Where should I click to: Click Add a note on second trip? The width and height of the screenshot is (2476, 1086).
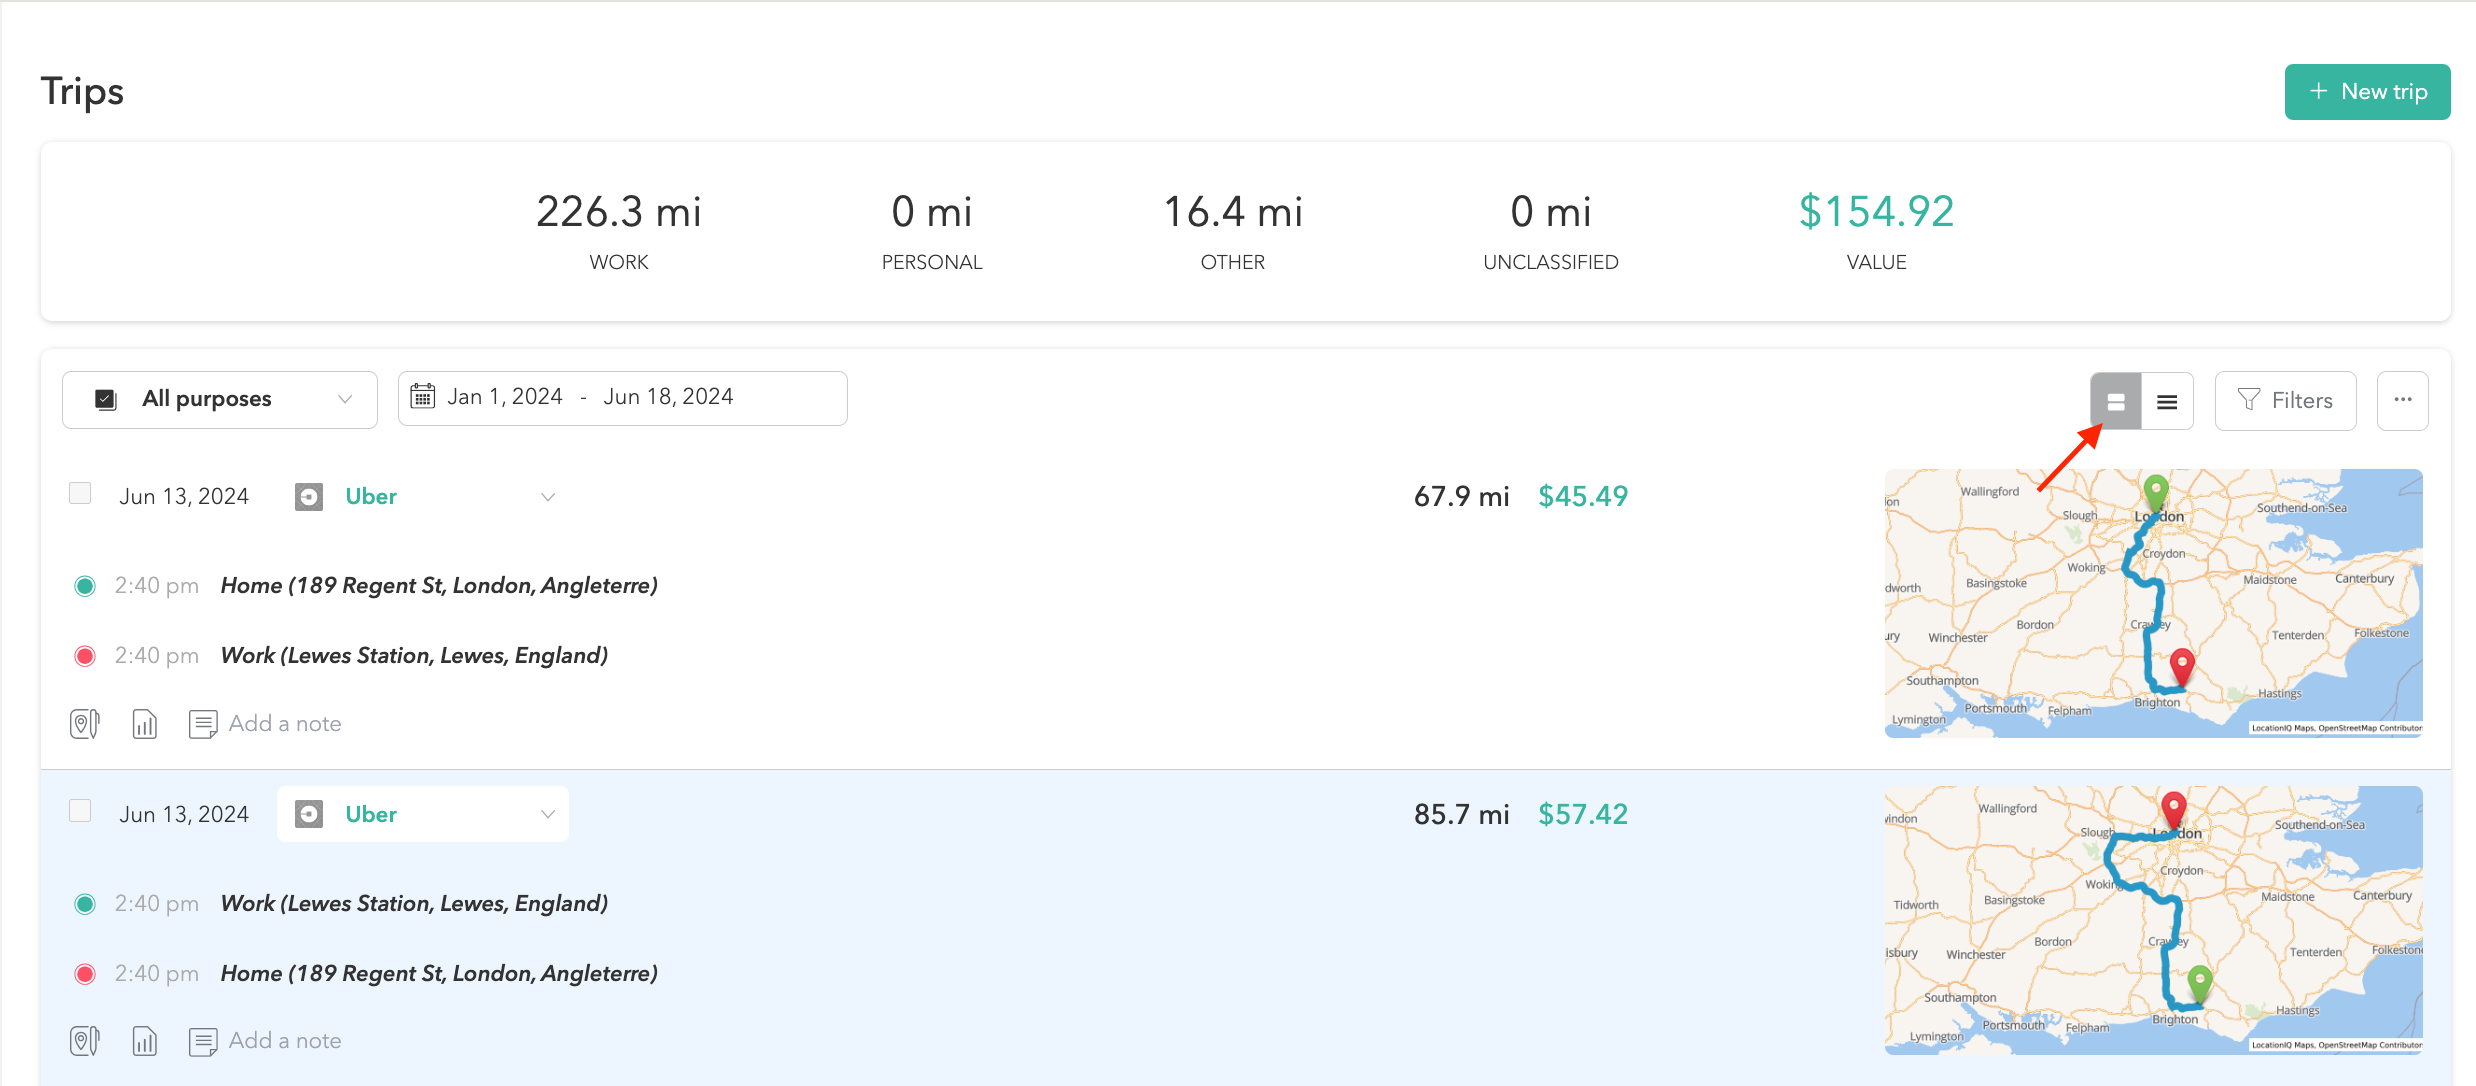pyautogui.click(x=285, y=1041)
